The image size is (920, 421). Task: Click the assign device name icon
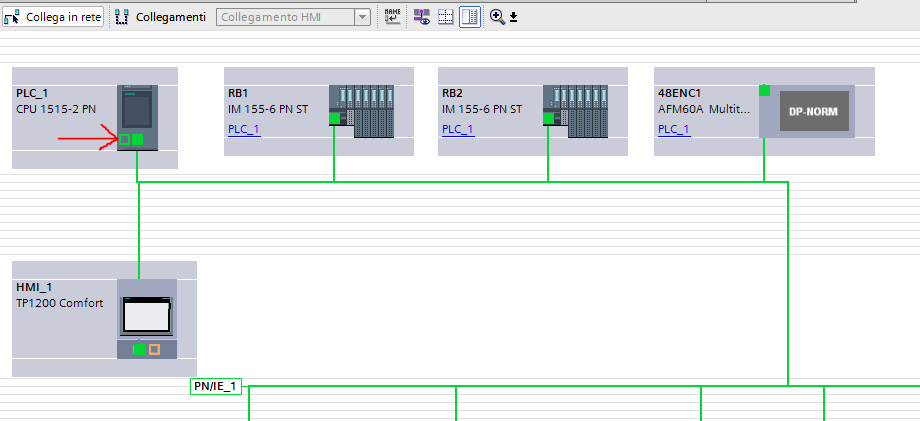click(392, 17)
